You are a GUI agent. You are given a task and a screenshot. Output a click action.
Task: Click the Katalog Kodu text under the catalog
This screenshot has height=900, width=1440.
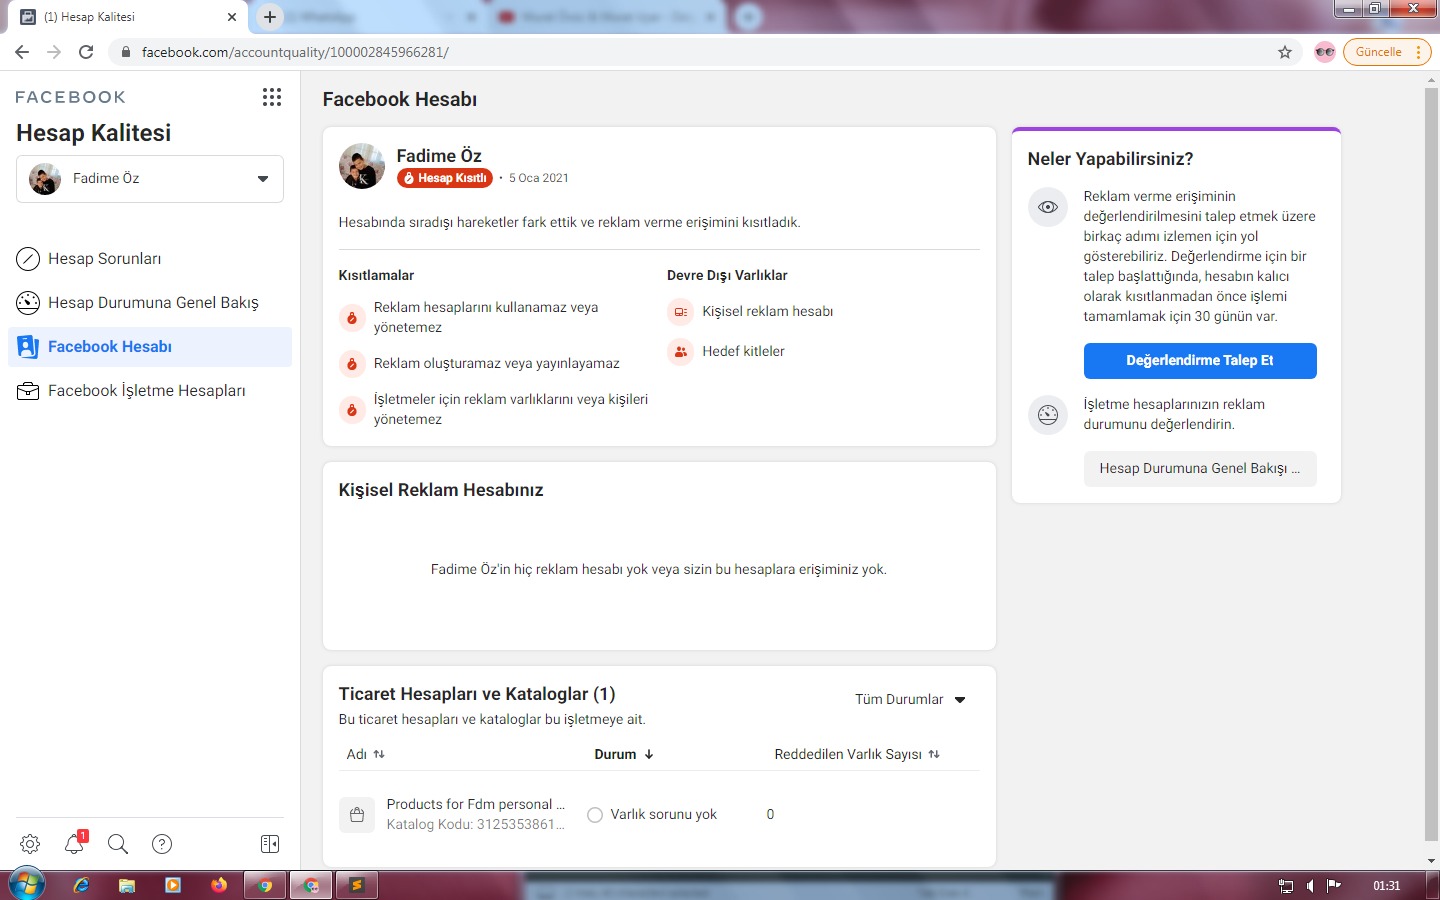click(476, 825)
